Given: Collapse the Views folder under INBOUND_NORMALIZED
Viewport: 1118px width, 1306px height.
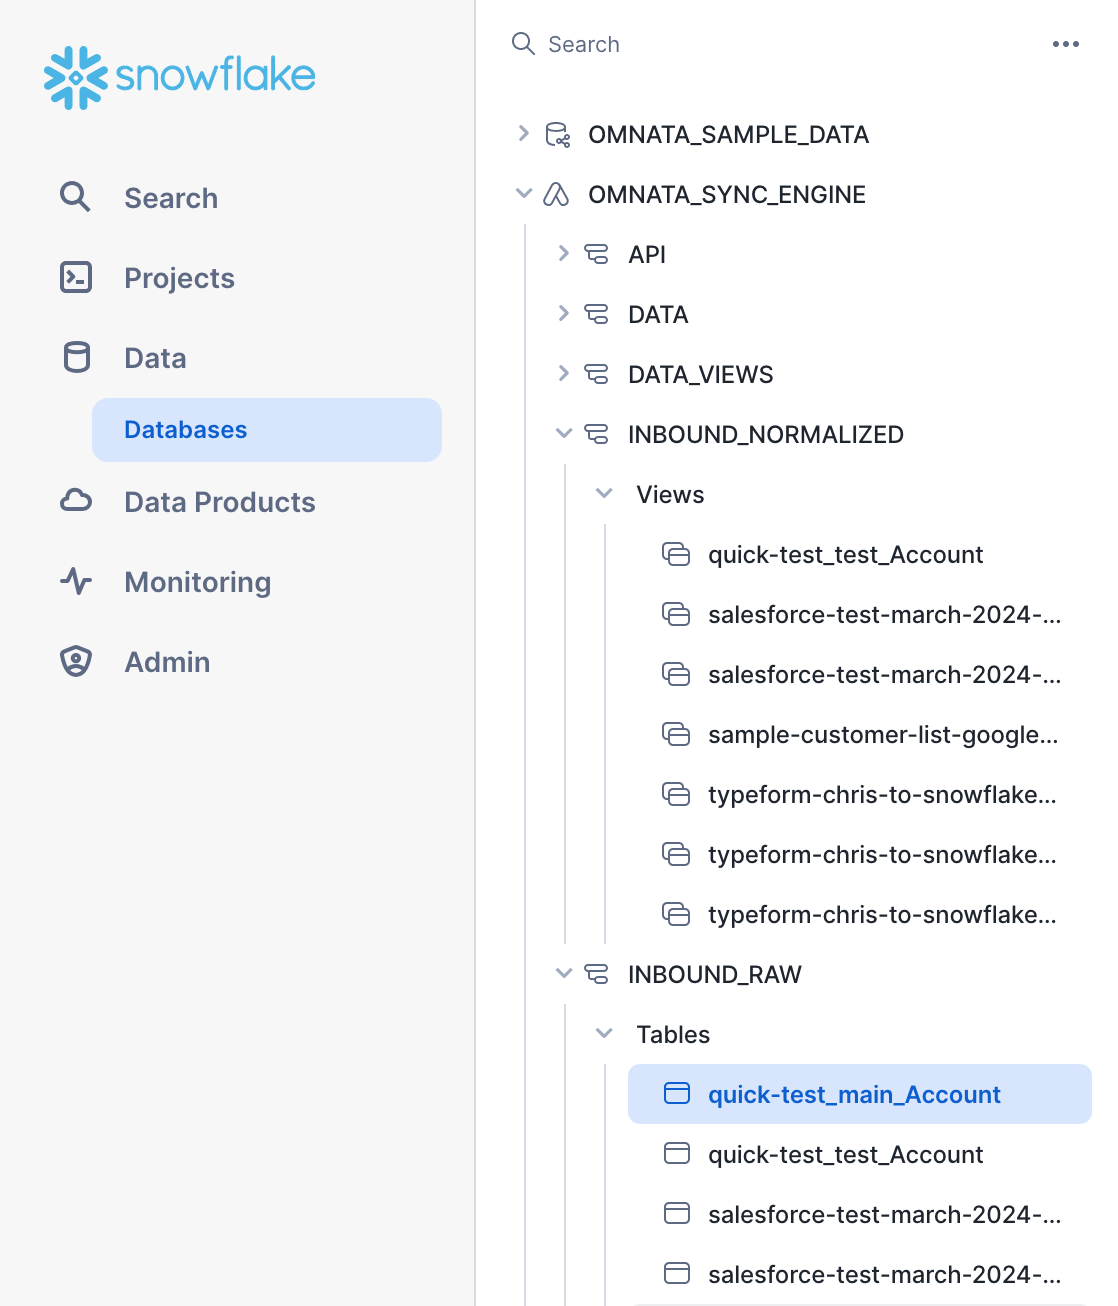Looking at the screenshot, I should click(604, 494).
